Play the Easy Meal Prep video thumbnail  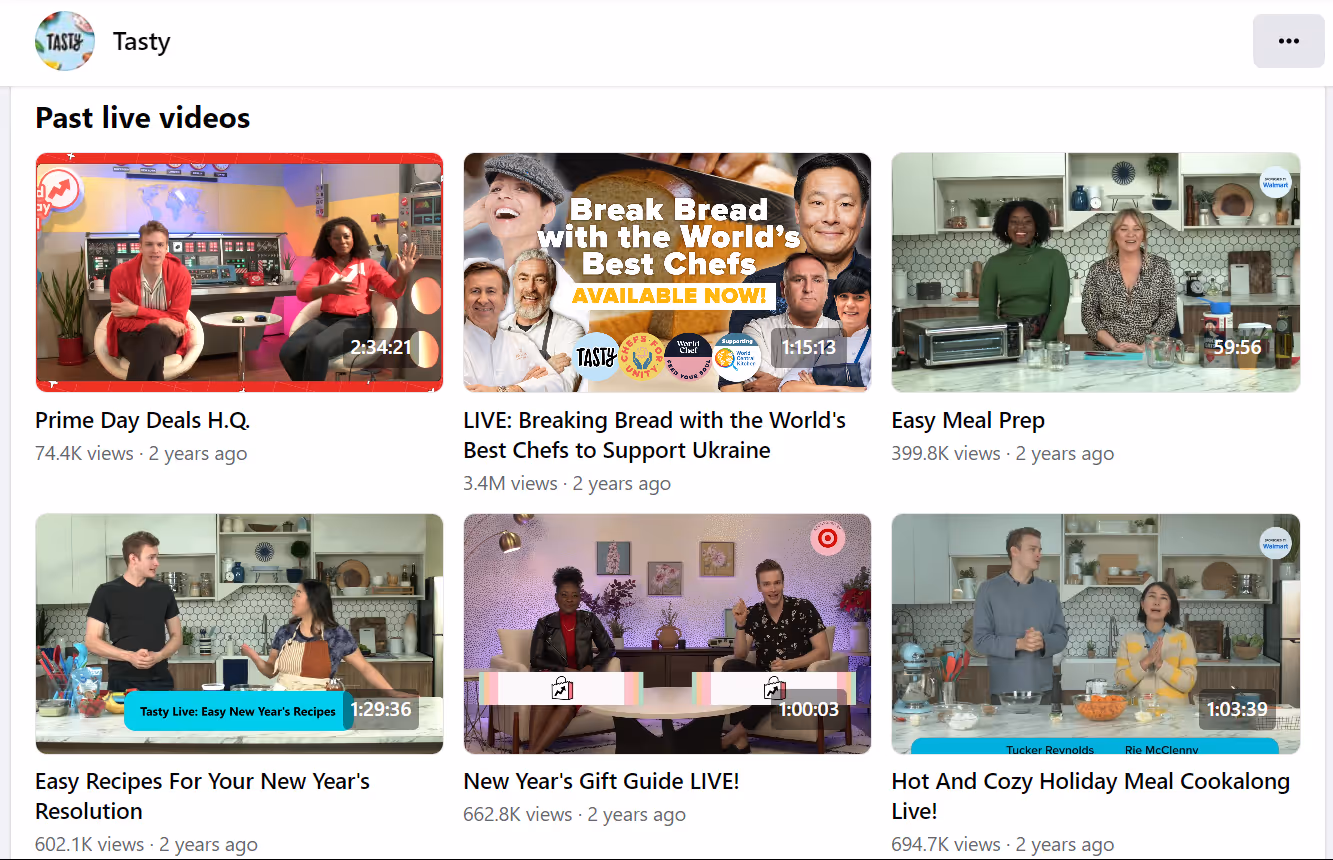click(1096, 272)
